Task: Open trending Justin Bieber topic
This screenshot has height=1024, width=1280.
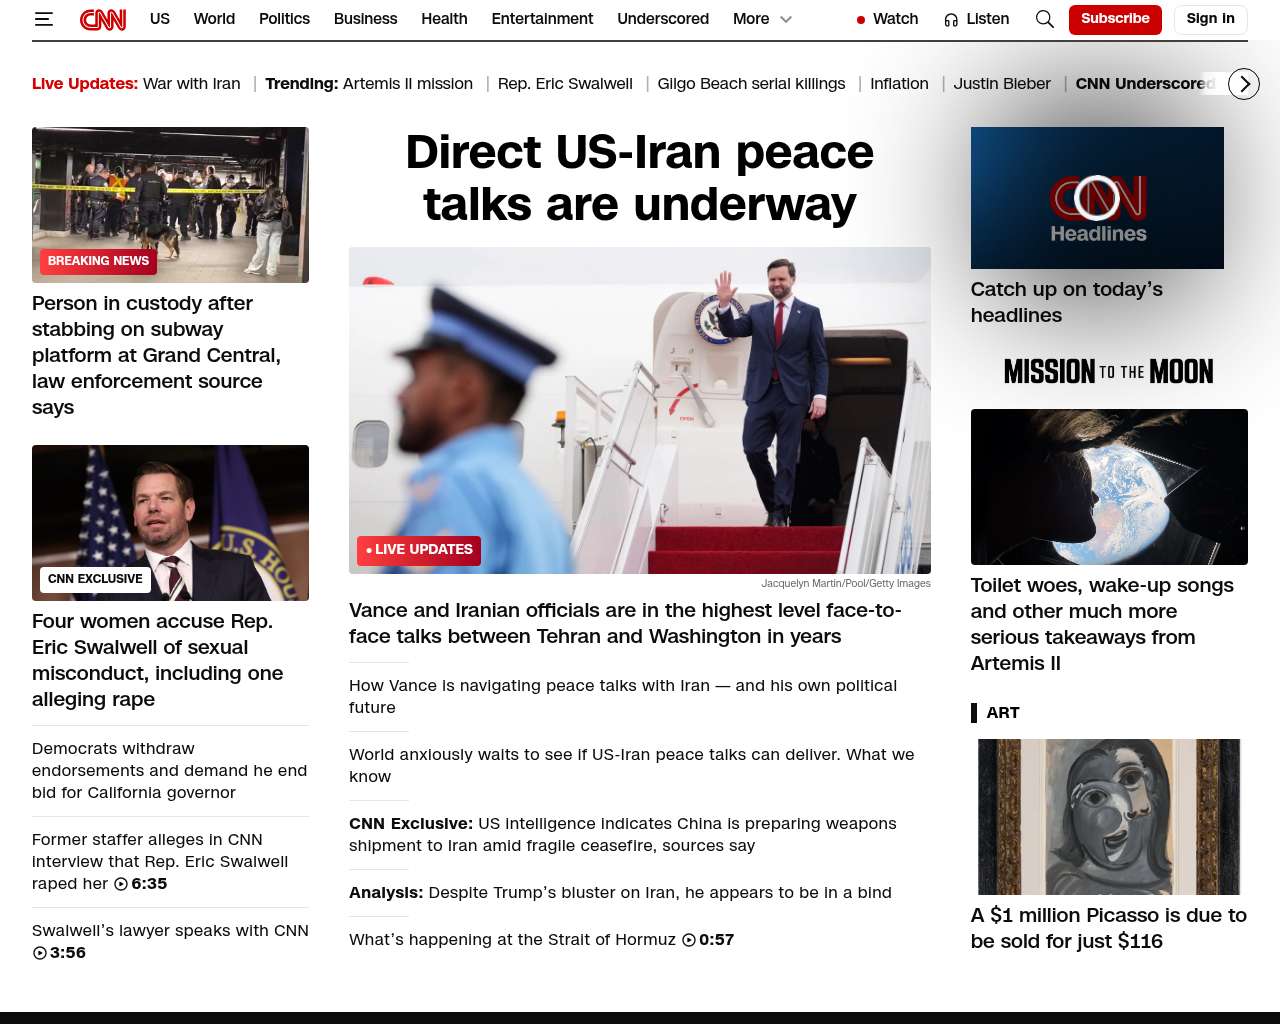Action: coord(1002,84)
